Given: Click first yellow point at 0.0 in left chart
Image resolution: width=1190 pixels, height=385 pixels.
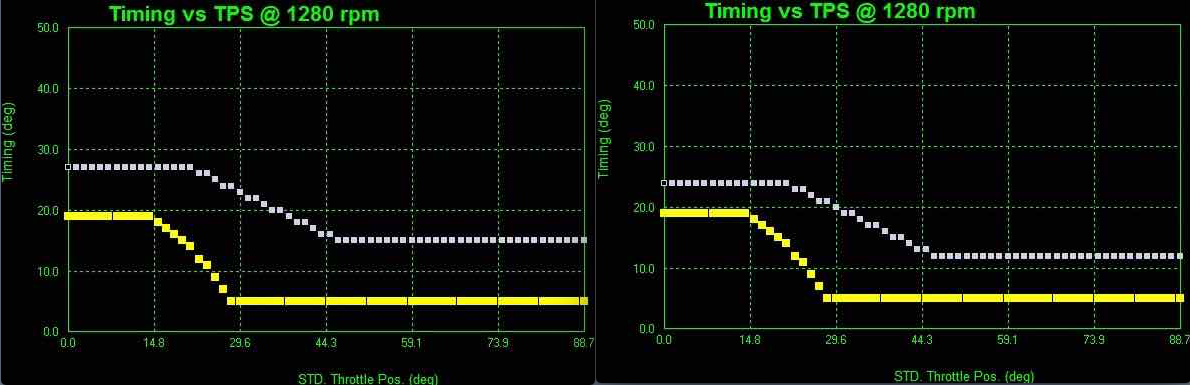Looking at the screenshot, I should coord(68,216).
